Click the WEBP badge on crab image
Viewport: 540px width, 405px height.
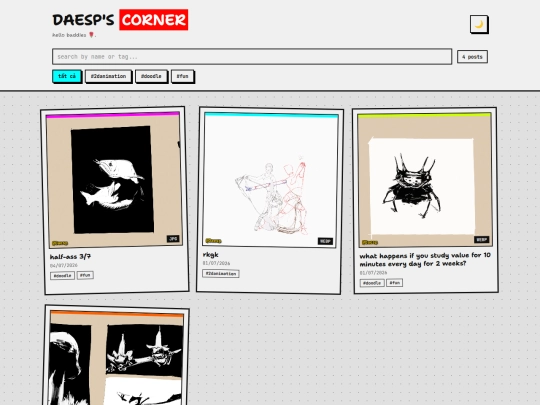pyautogui.click(x=481, y=240)
